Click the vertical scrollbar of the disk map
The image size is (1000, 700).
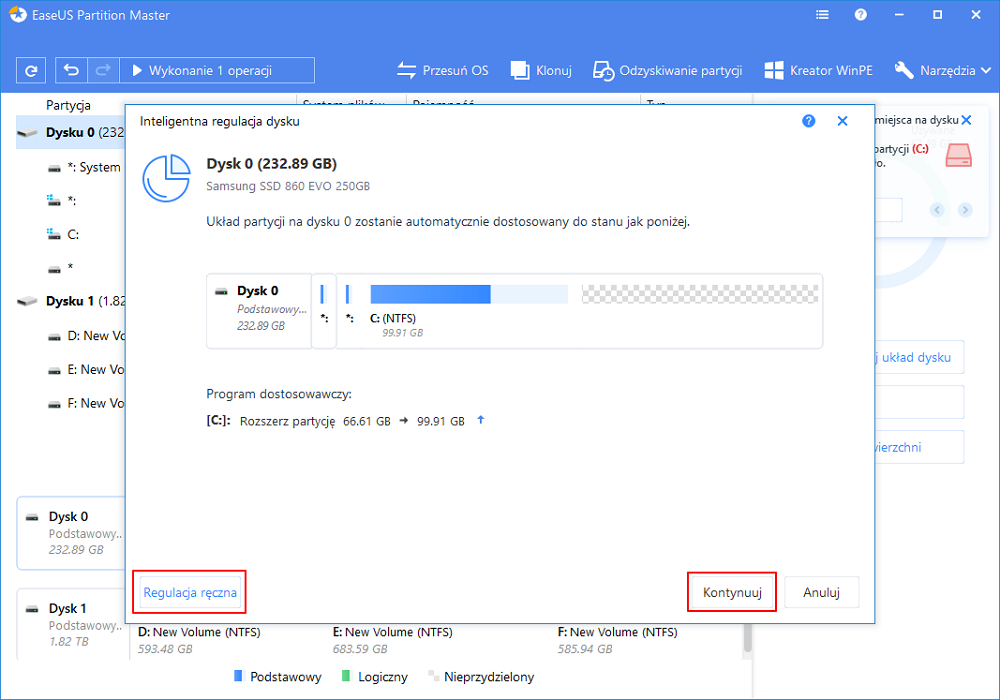[x=747, y=638]
